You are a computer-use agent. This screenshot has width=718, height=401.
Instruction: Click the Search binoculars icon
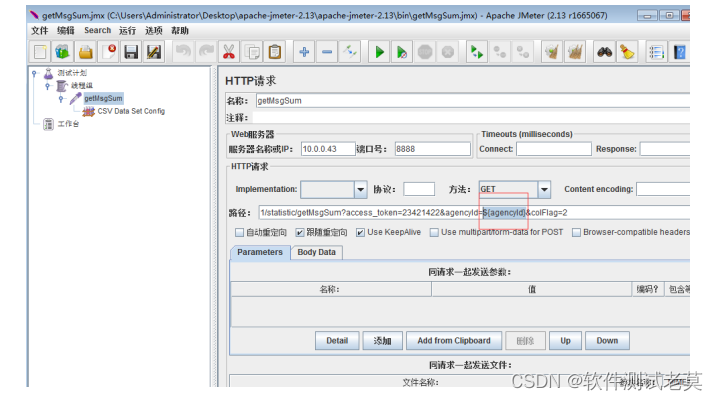[604, 52]
